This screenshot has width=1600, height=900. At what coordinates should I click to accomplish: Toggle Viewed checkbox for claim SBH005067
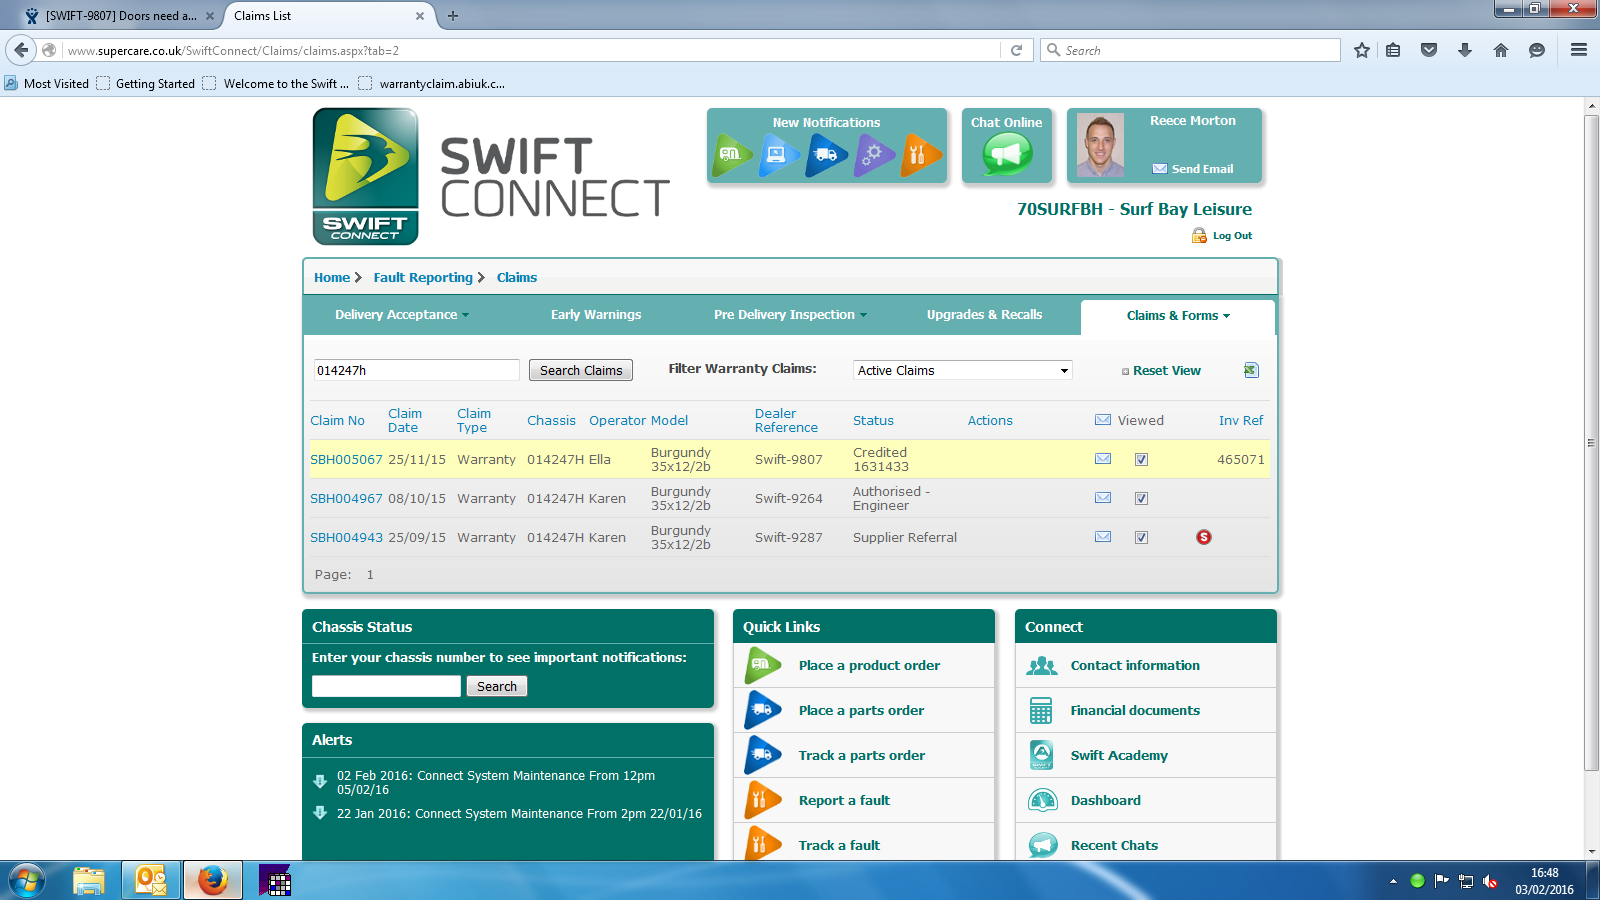pos(1141,460)
